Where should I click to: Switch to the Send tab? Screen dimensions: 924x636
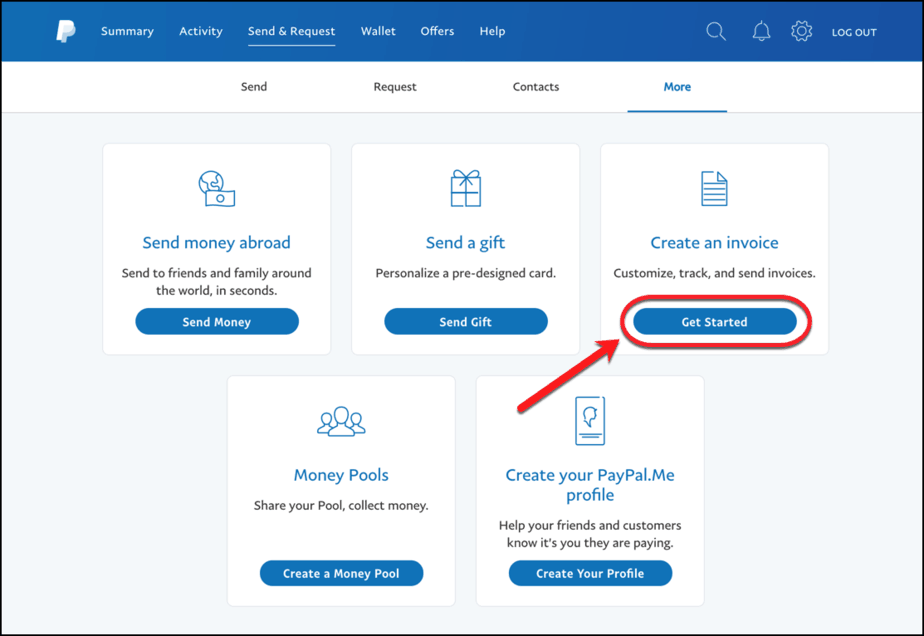253,87
